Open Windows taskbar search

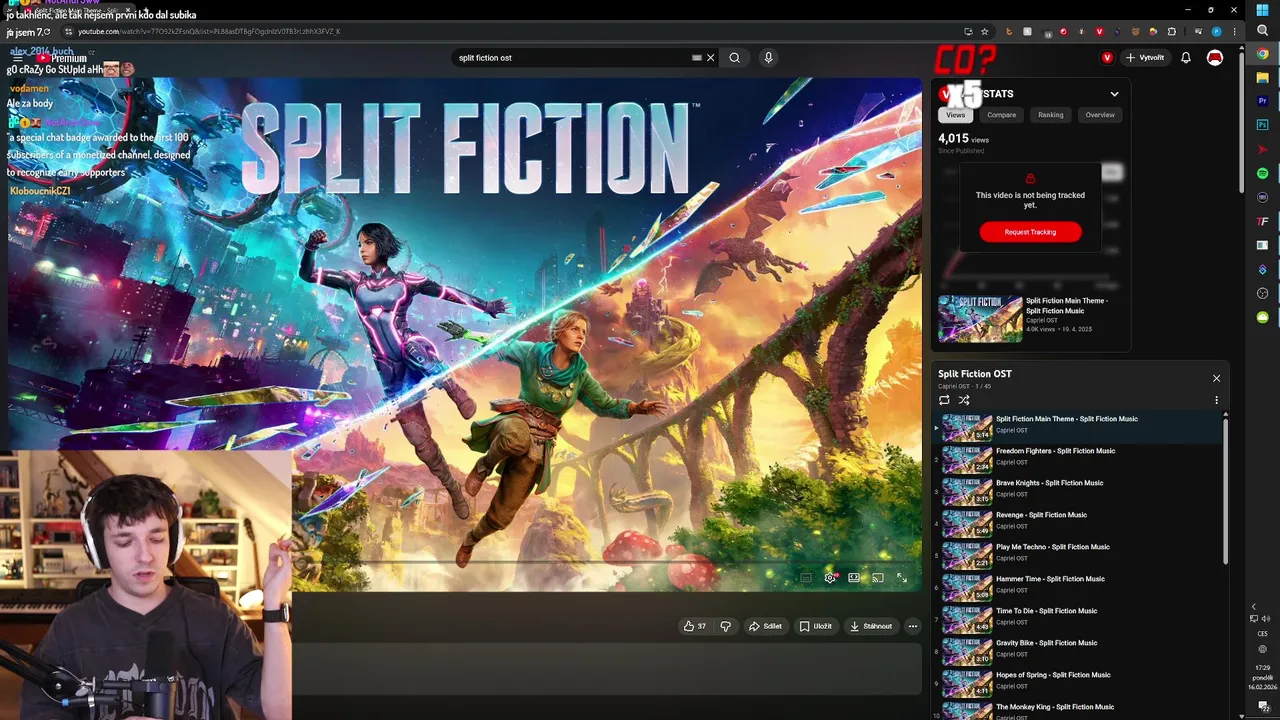pyautogui.click(x=1262, y=30)
